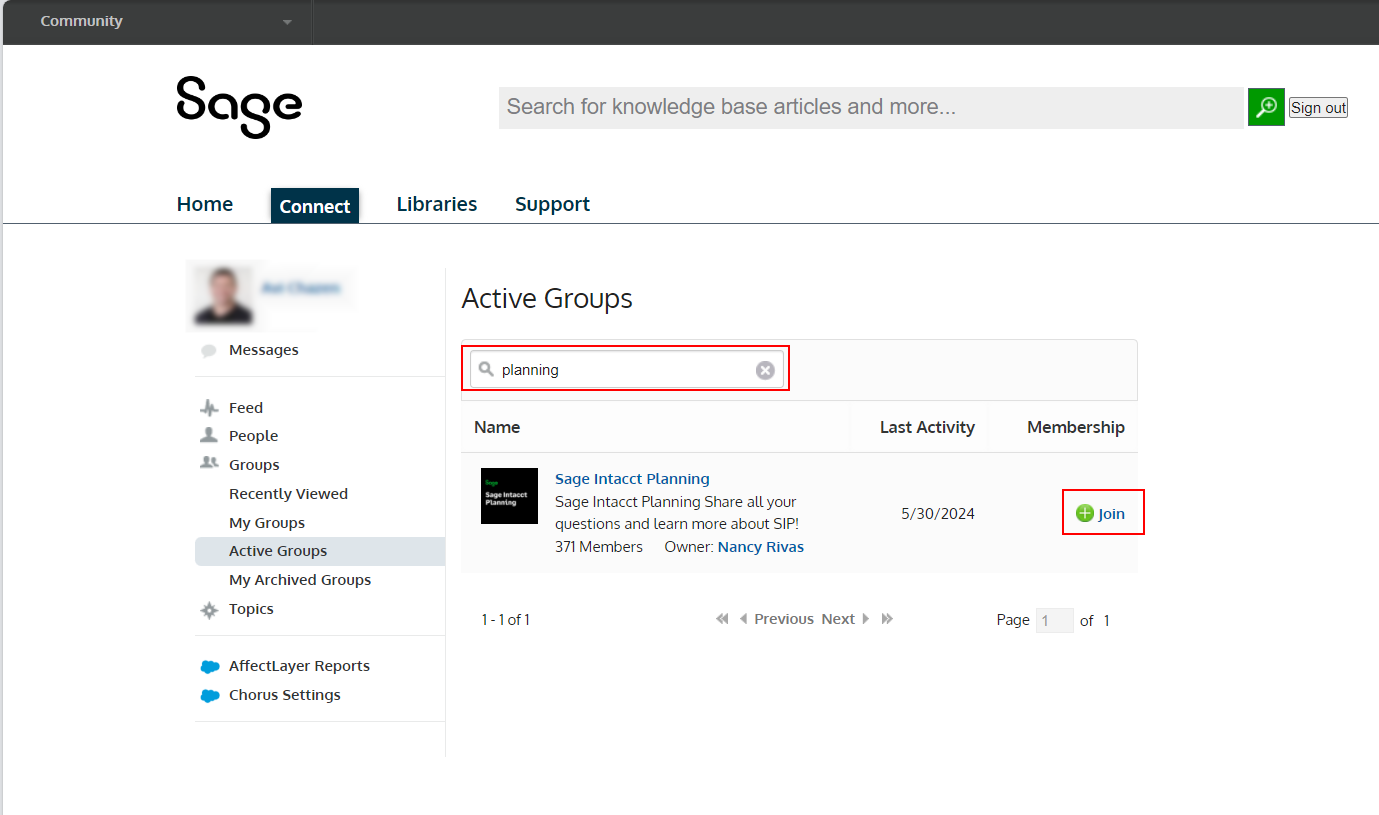Click the Groups people icon
Screen dimensions: 1379x815
209,463
